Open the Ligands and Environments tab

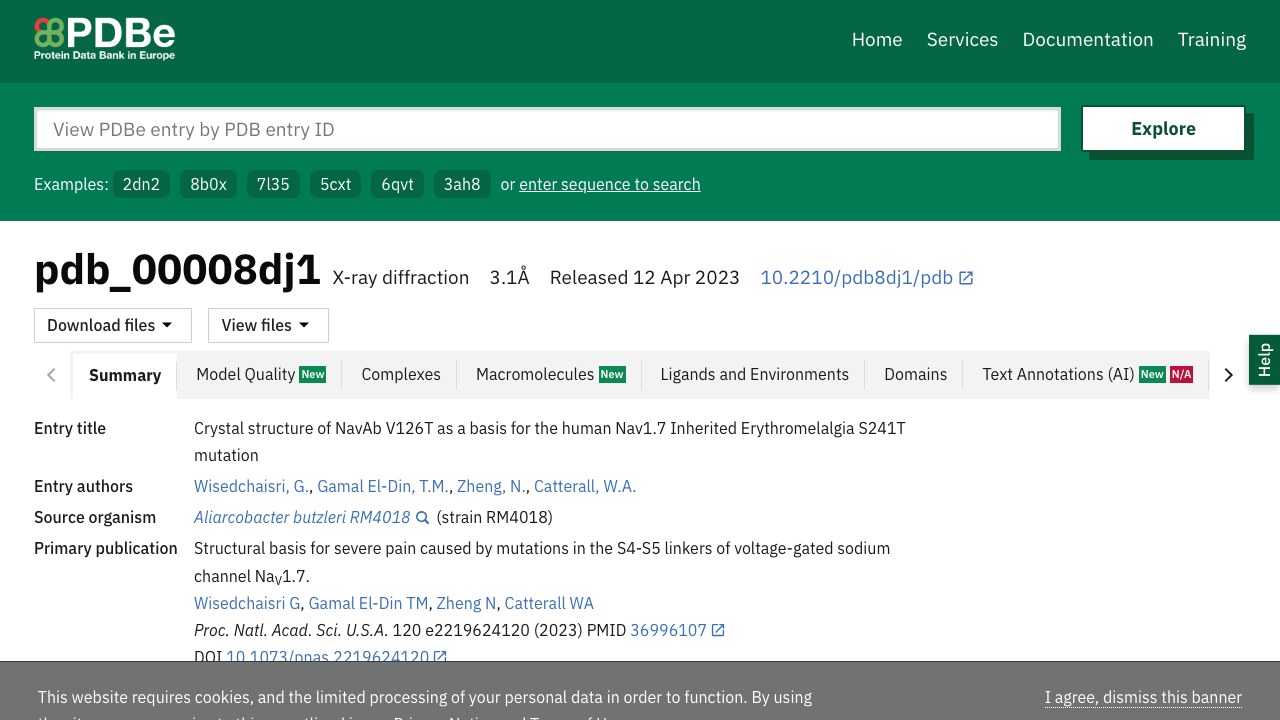coord(754,374)
